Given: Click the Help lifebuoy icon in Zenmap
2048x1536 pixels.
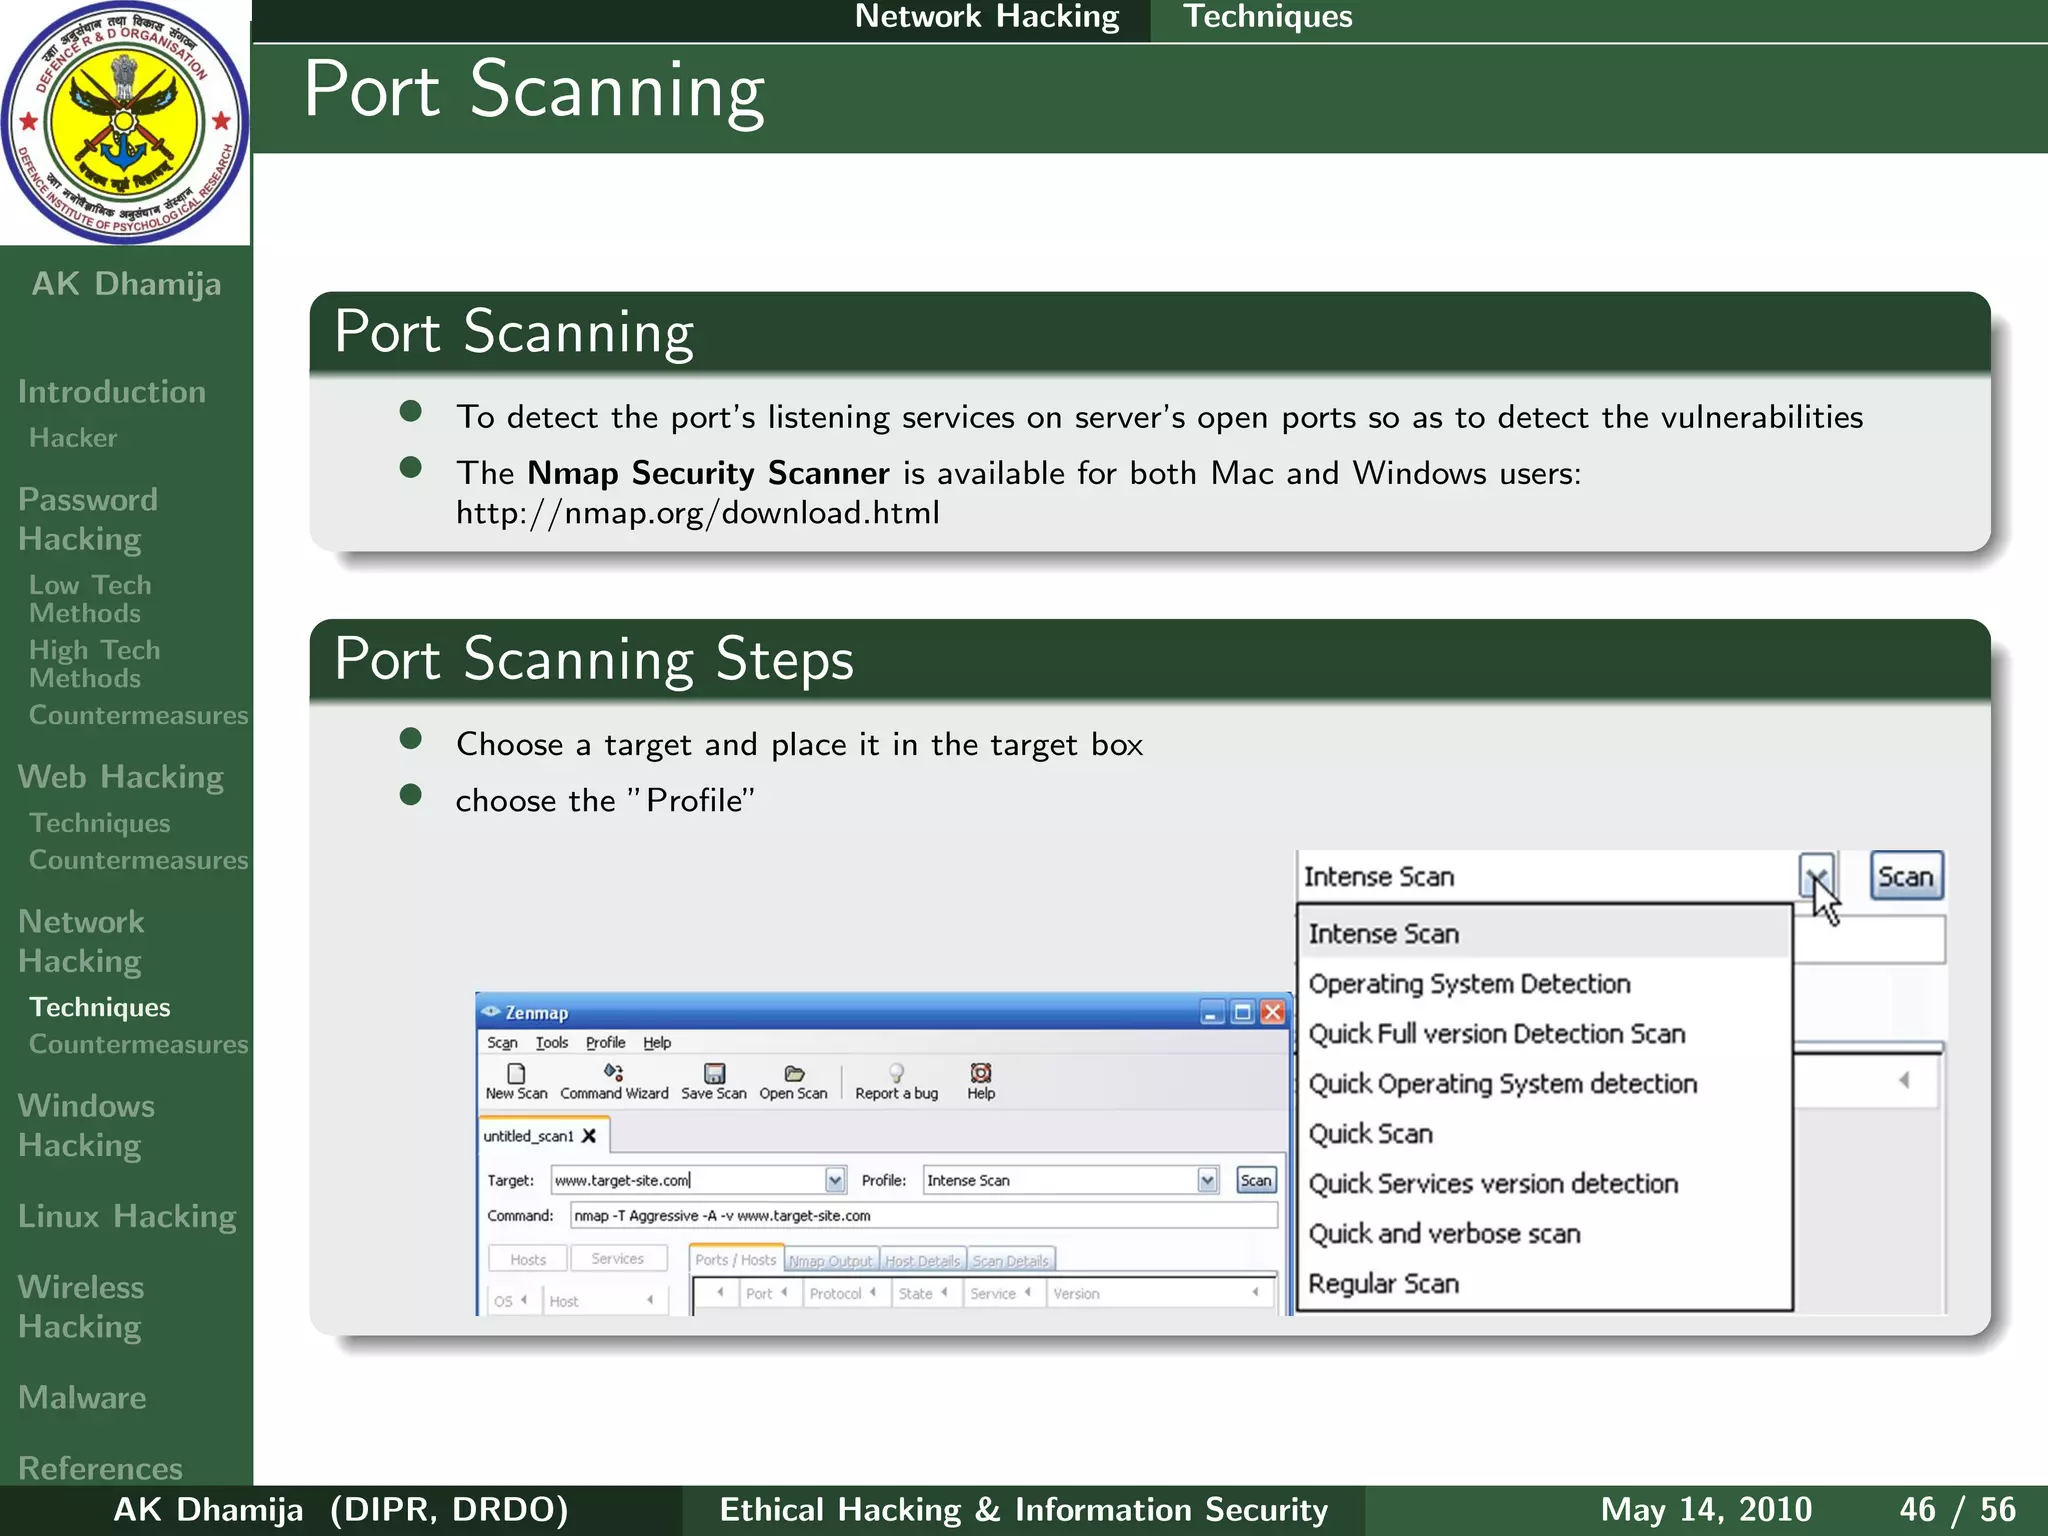Looking at the screenshot, I should tap(980, 1074).
